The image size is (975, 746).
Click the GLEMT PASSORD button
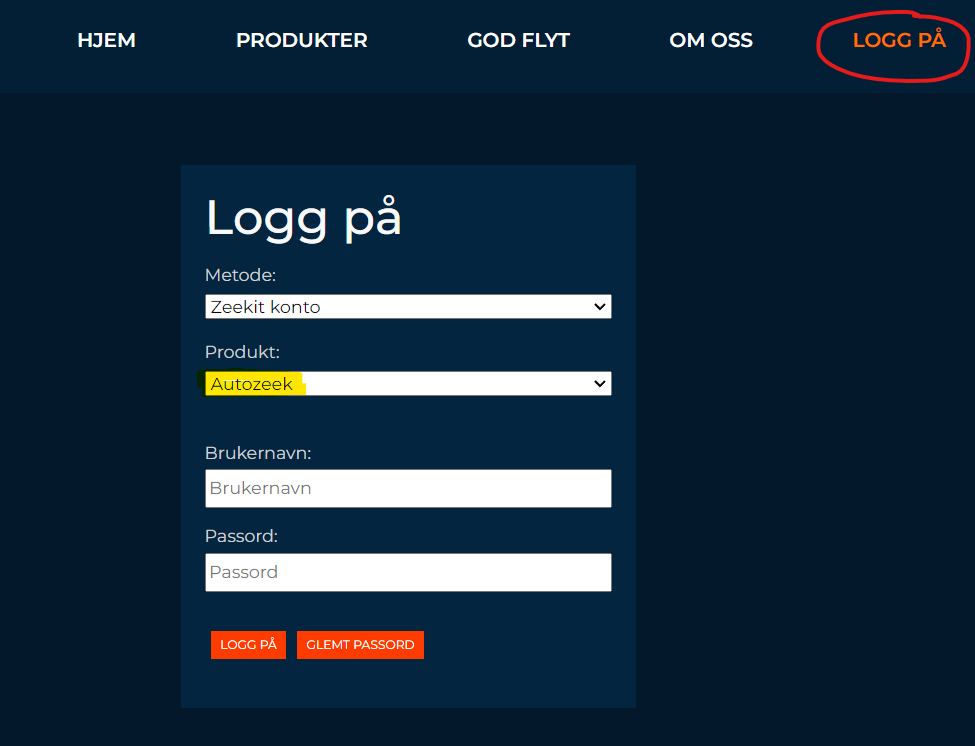pyautogui.click(x=360, y=645)
